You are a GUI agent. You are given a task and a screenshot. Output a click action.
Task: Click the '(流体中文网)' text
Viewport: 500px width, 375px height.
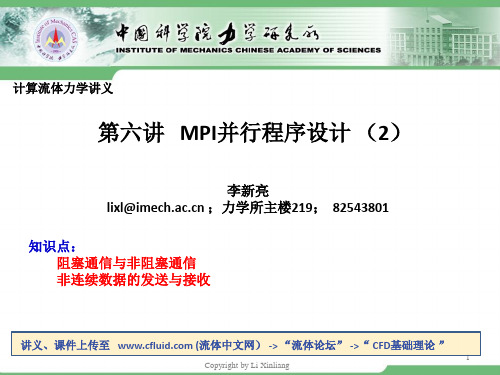click(x=228, y=345)
